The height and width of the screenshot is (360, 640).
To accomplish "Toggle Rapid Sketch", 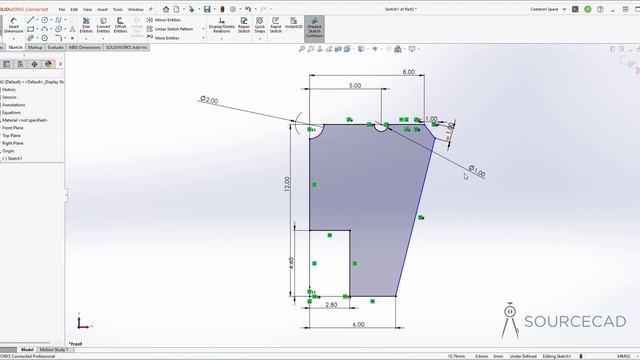I will pyautogui.click(x=276, y=25).
